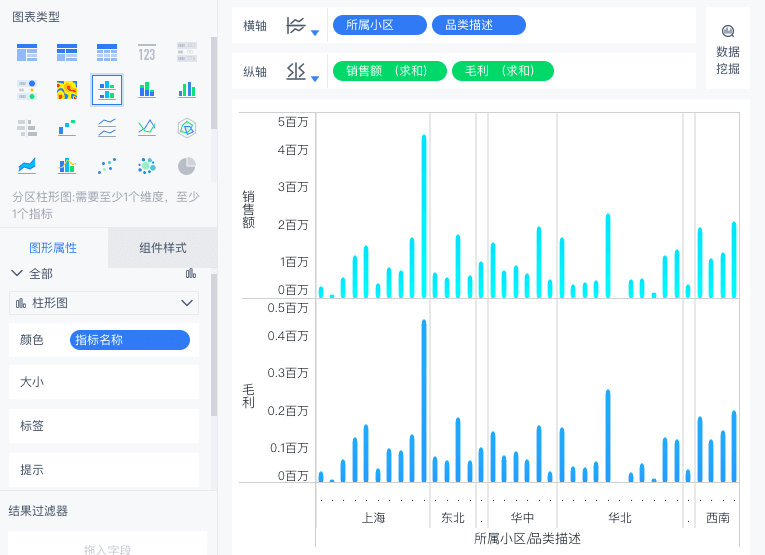This screenshot has width=765, height=555.
Task: Switch to the 图形属性 tab
Action: 53,248
